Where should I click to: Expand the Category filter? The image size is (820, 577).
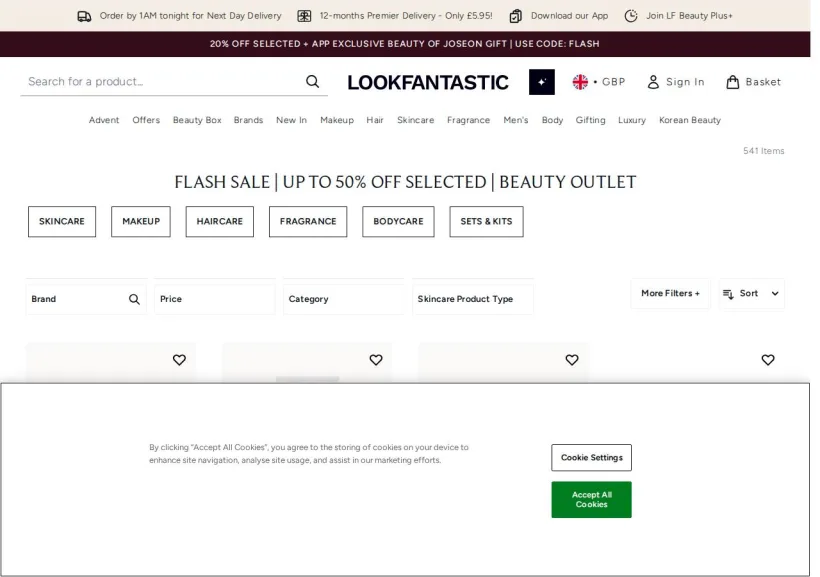[344, 299]
